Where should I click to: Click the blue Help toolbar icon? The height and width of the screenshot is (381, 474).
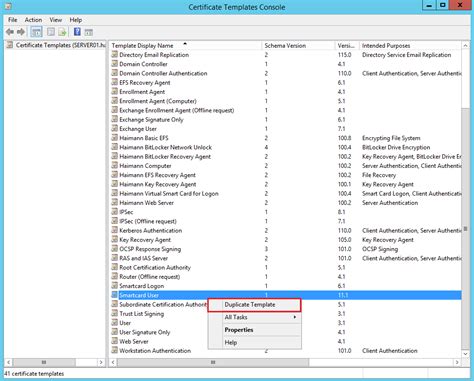77,32
